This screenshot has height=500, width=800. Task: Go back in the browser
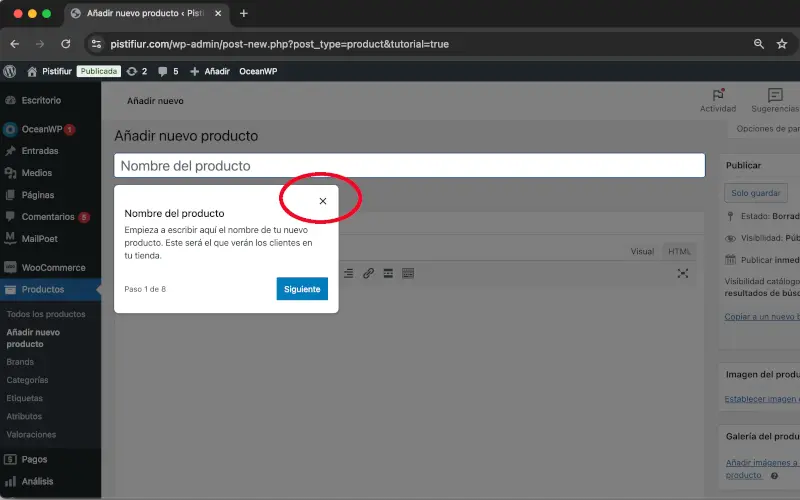click(15, 44)
